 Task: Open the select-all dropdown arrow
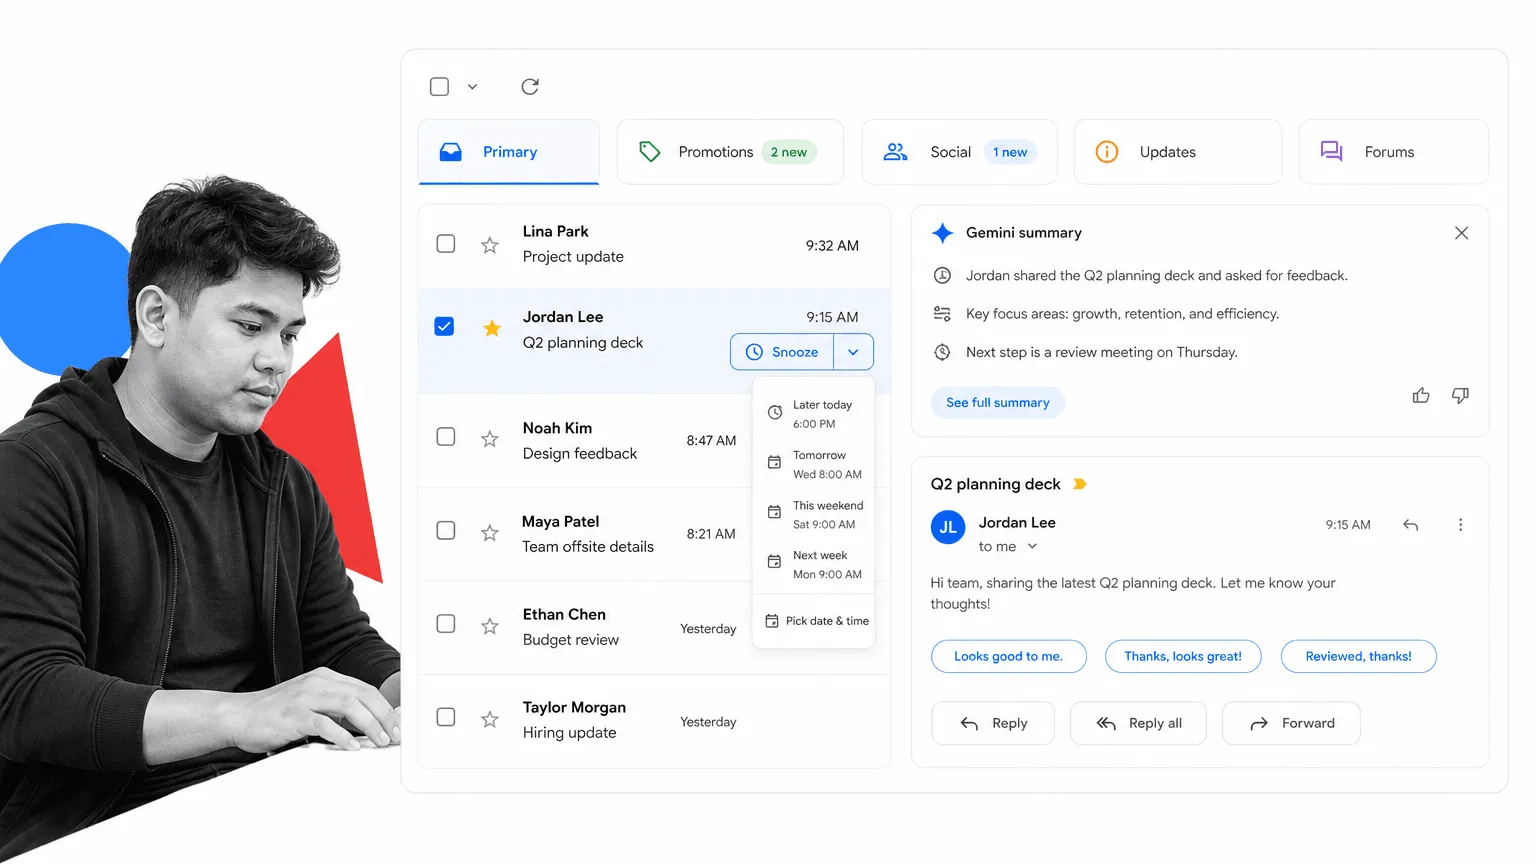pos(472,87)
